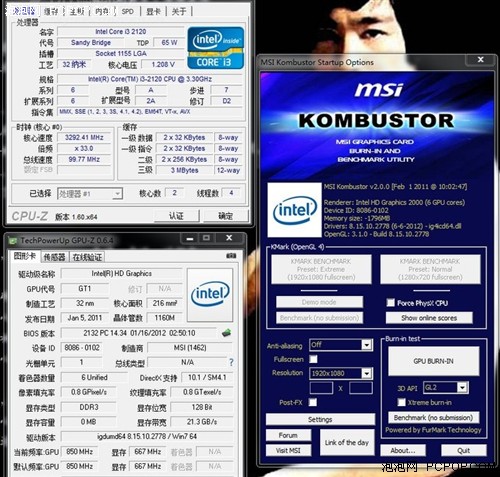Click the Intel Core i3 logo badge
Image resolution: width=500 pixels, height=477 pixels.
(216, 48)
